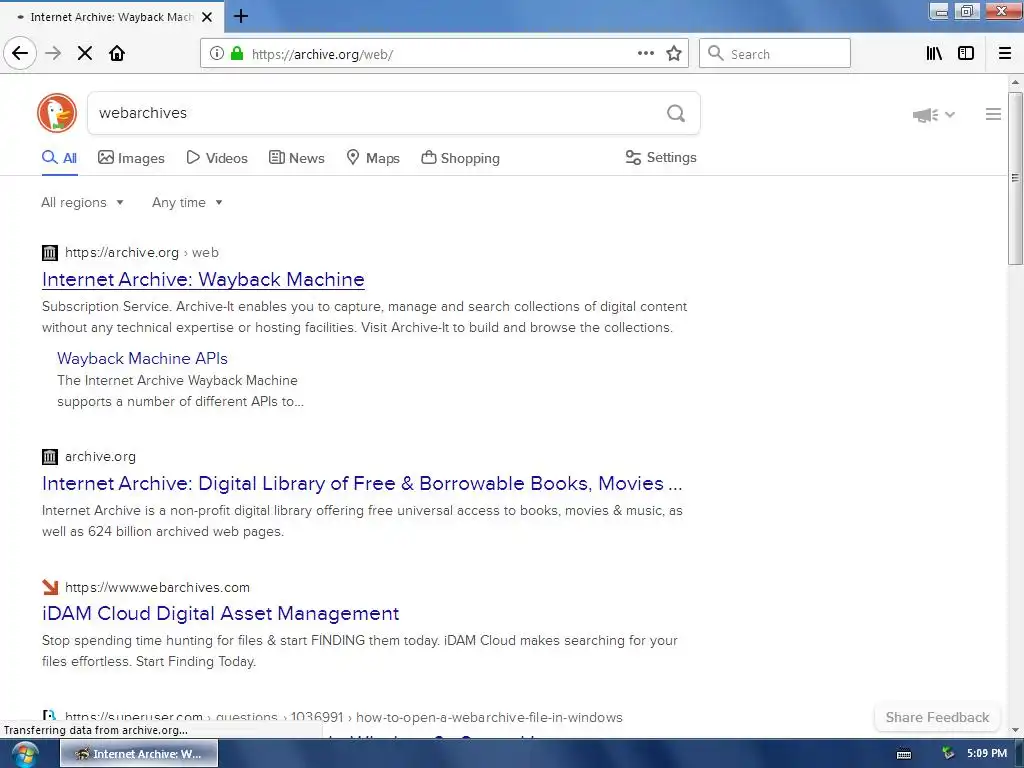The image size is (1024, 768).
Task: Open Firefox hamburger menu
Action: tap(1005, 54)
